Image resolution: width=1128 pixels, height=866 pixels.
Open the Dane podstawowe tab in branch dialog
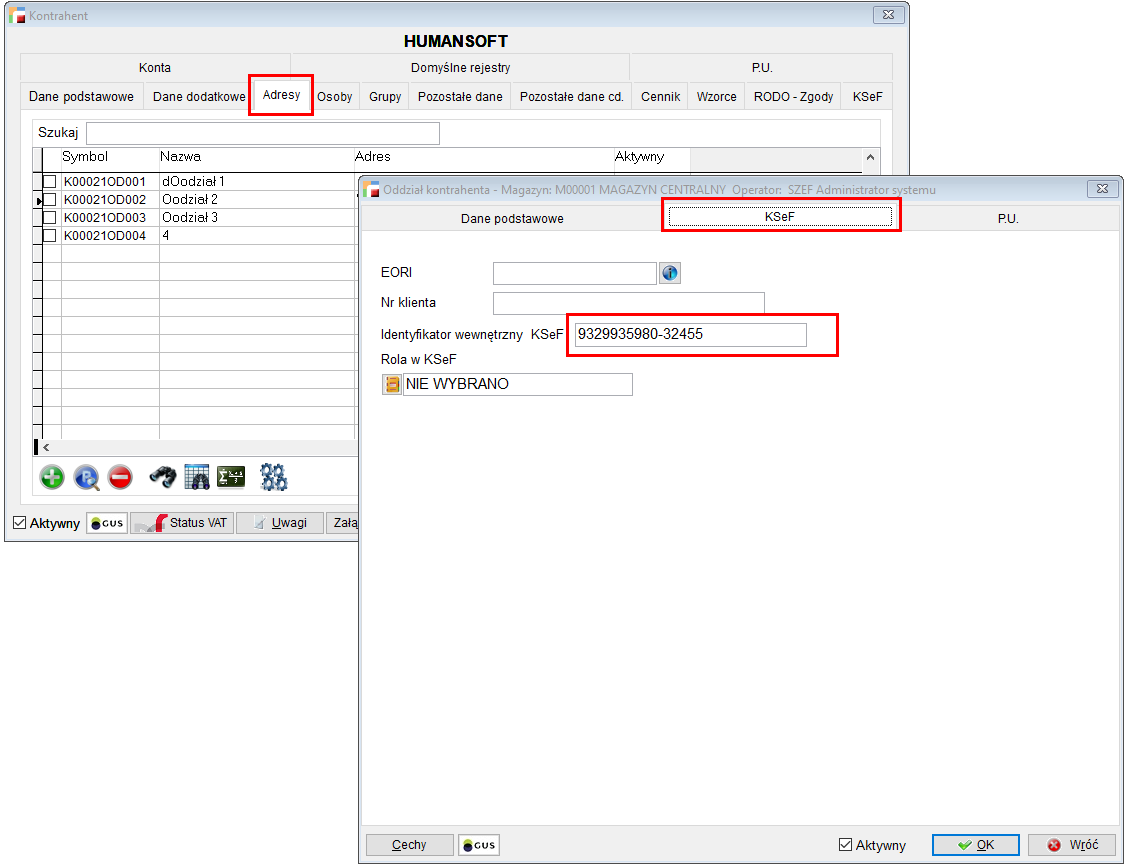[x=512, y=218]
